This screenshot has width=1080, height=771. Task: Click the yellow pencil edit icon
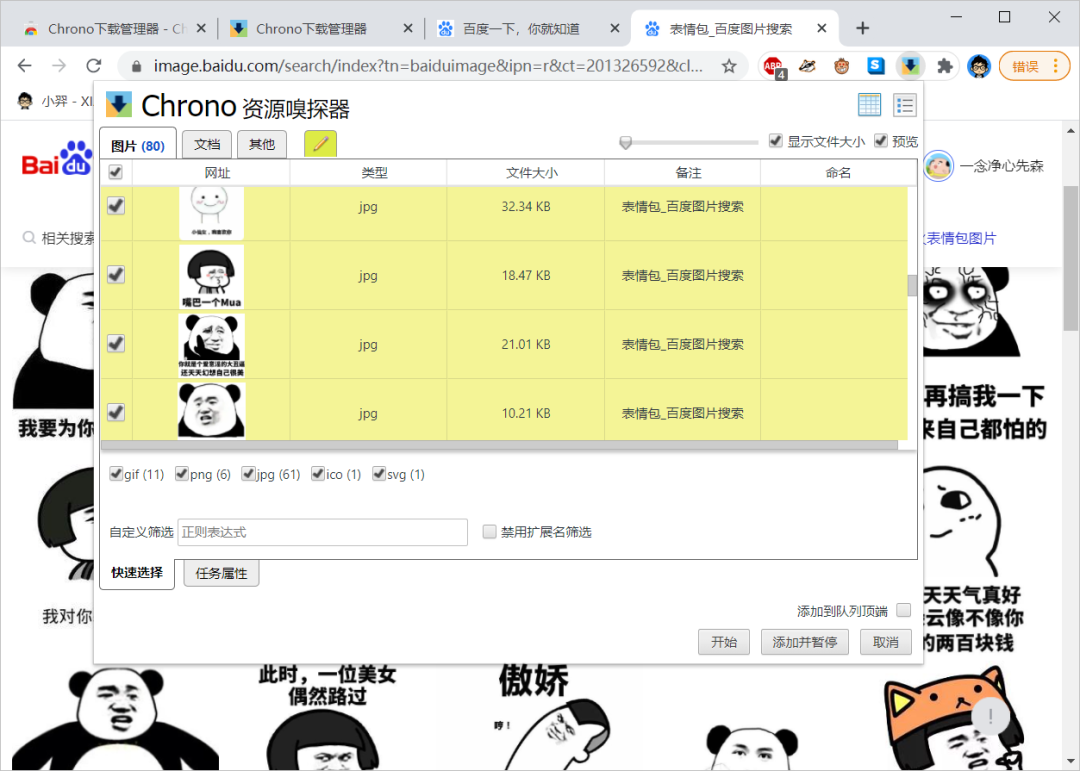[x=320, y=144]
